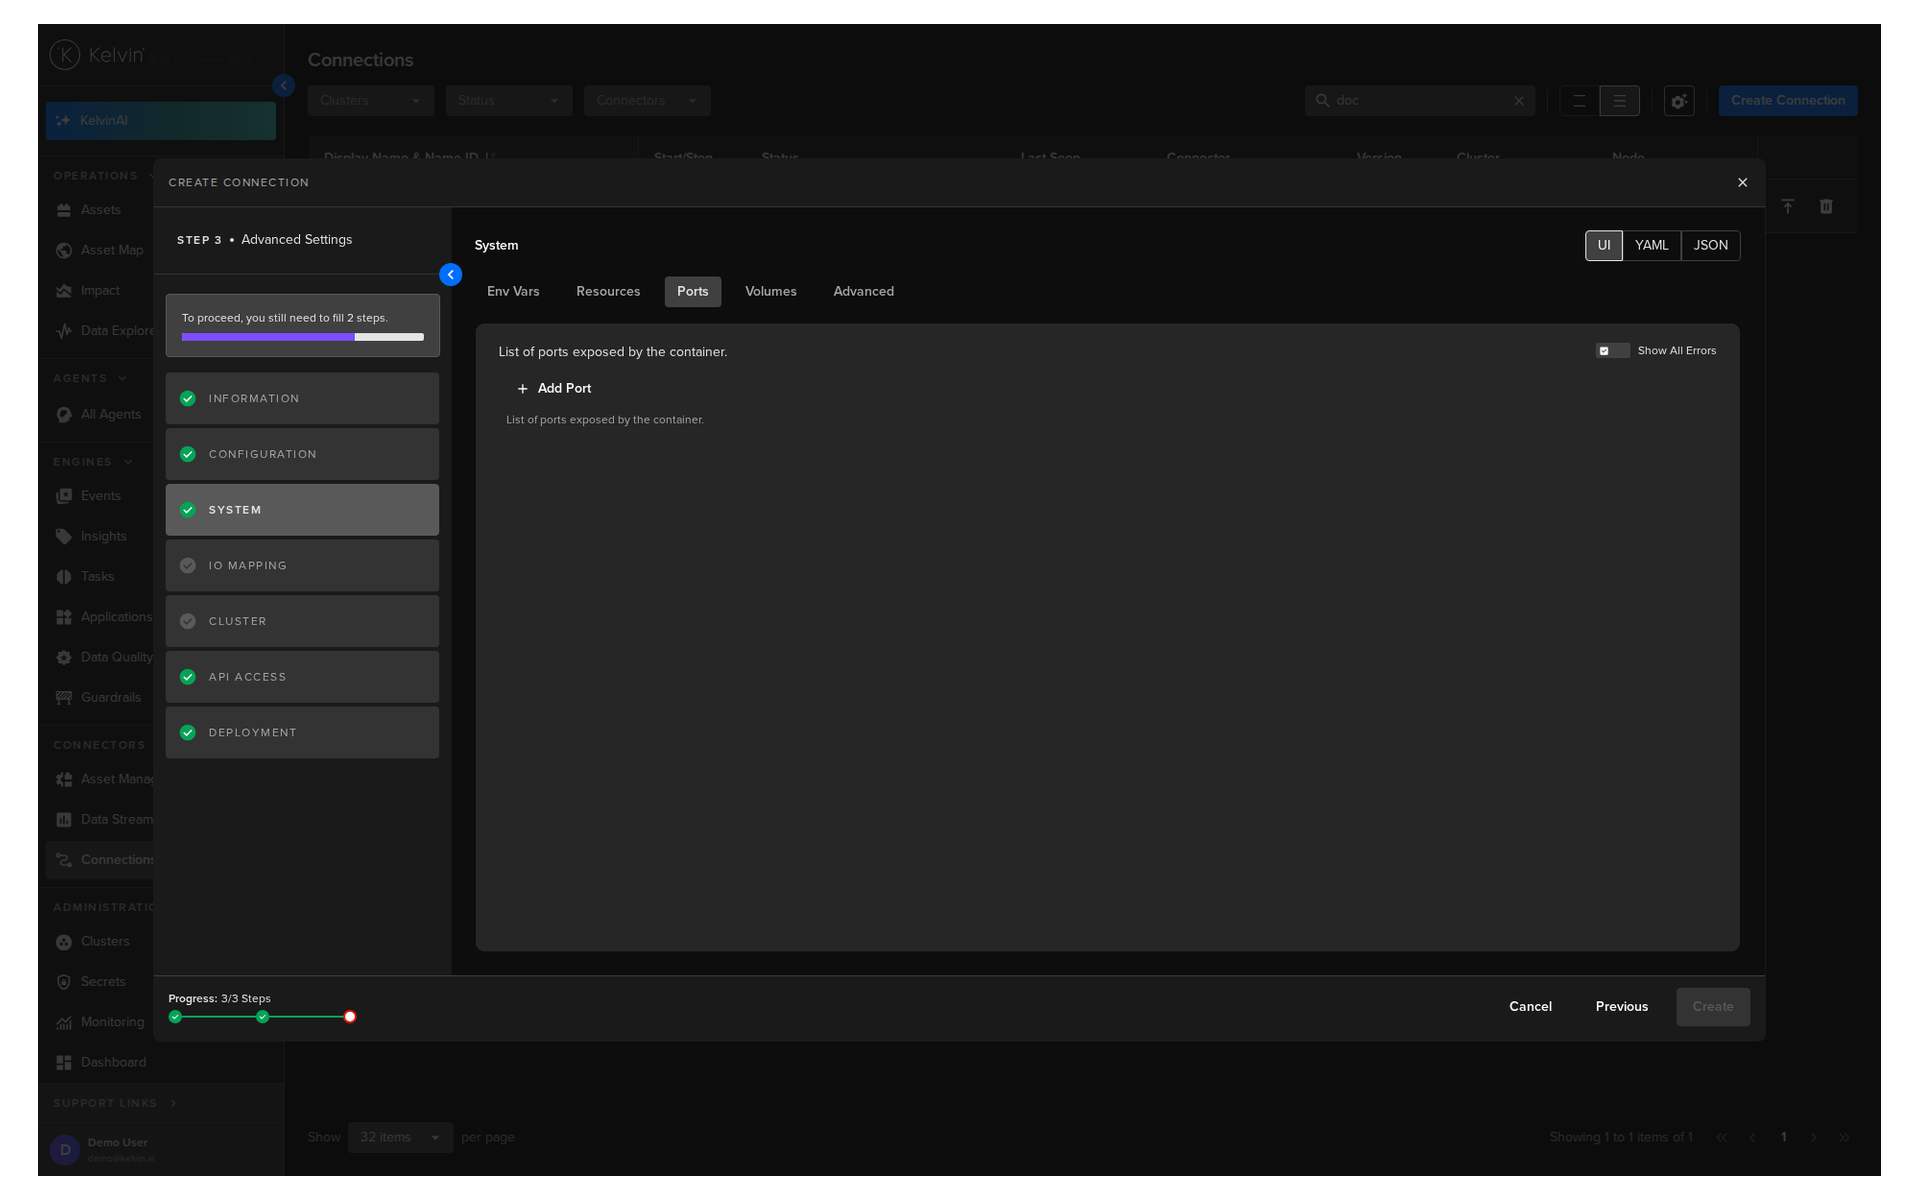Open Data Quality gear icon
The width and height of the screenshot is (1920, 1200).
(64, 658)
